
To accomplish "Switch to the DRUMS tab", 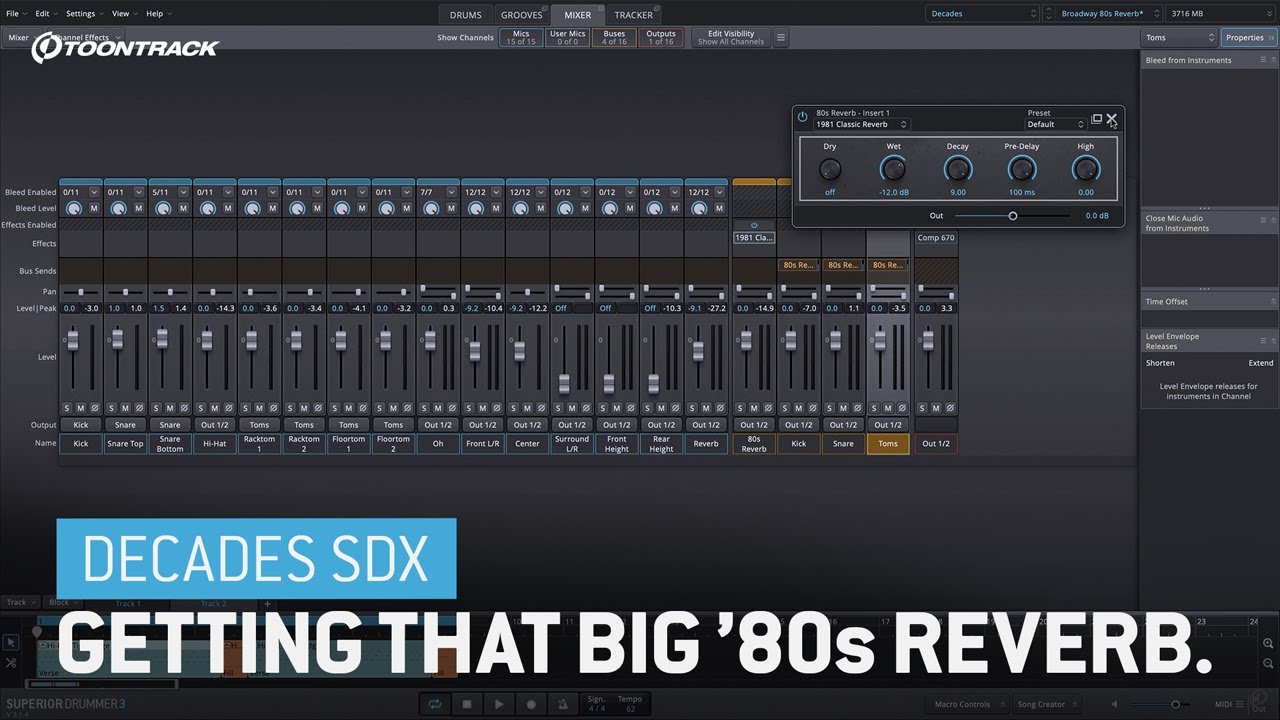I will pyautogui.click(x=466, y=15).
